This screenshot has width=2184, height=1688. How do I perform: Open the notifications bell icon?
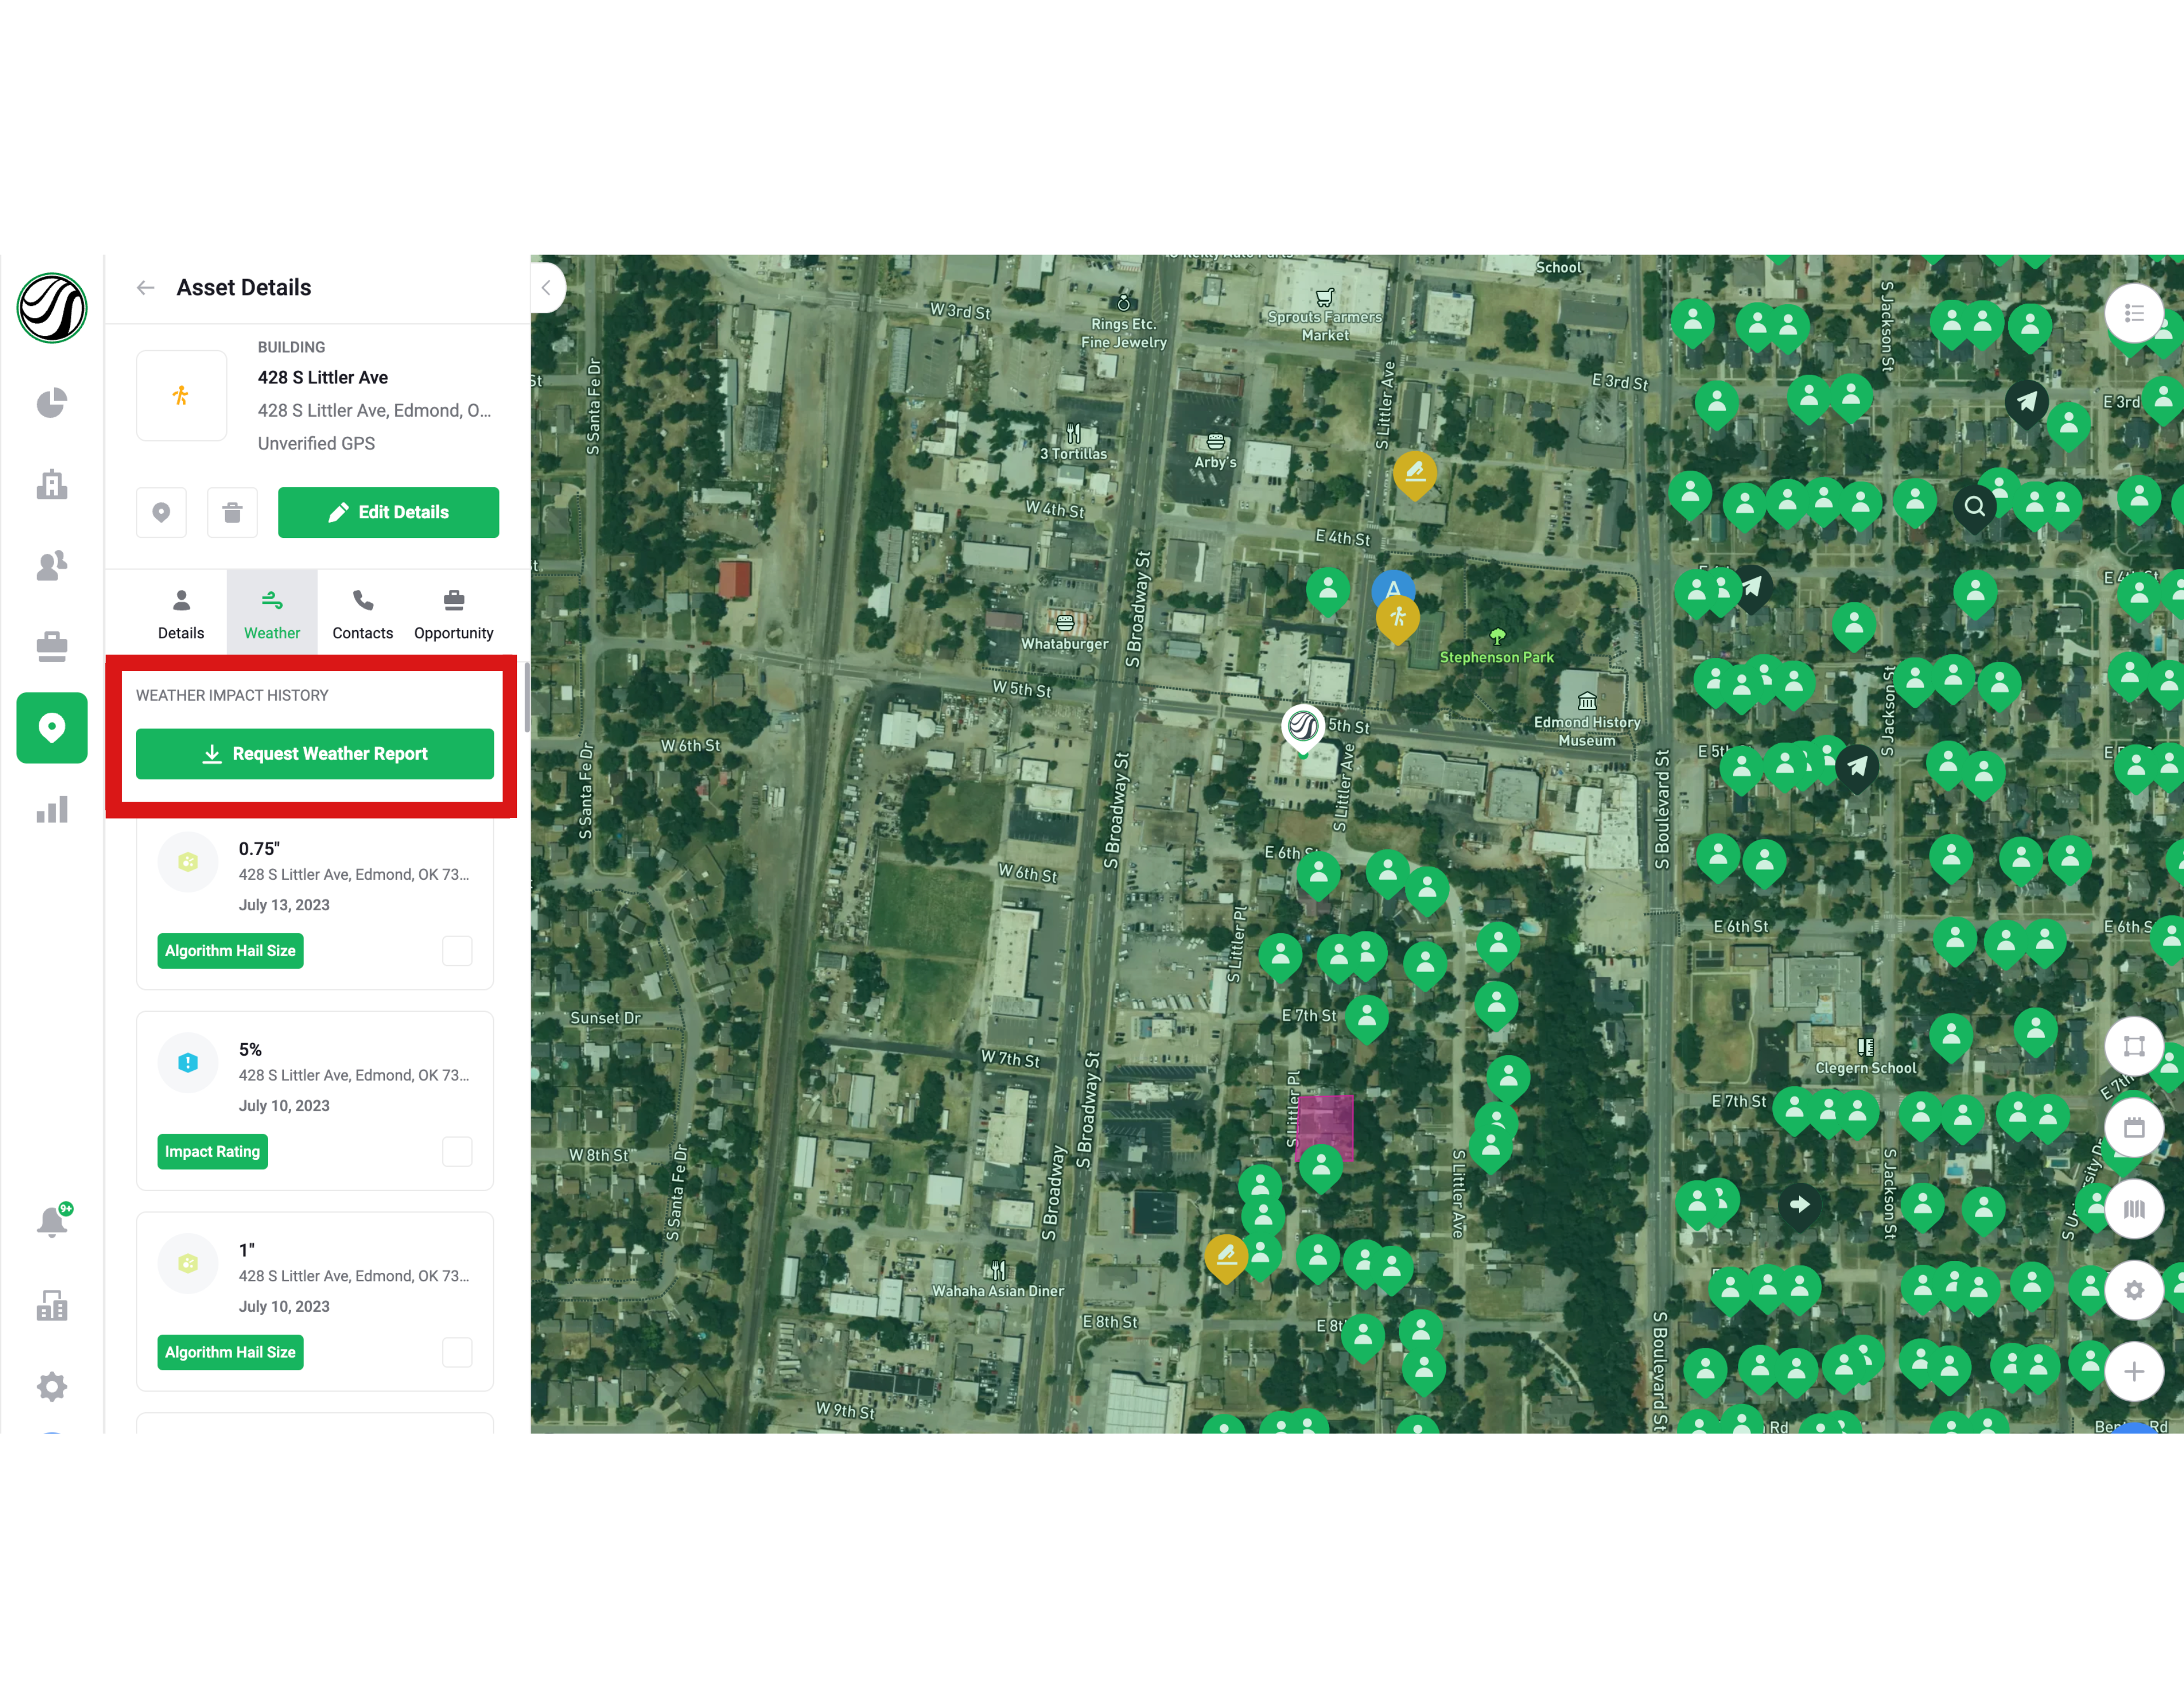(x=51, y=1222)
